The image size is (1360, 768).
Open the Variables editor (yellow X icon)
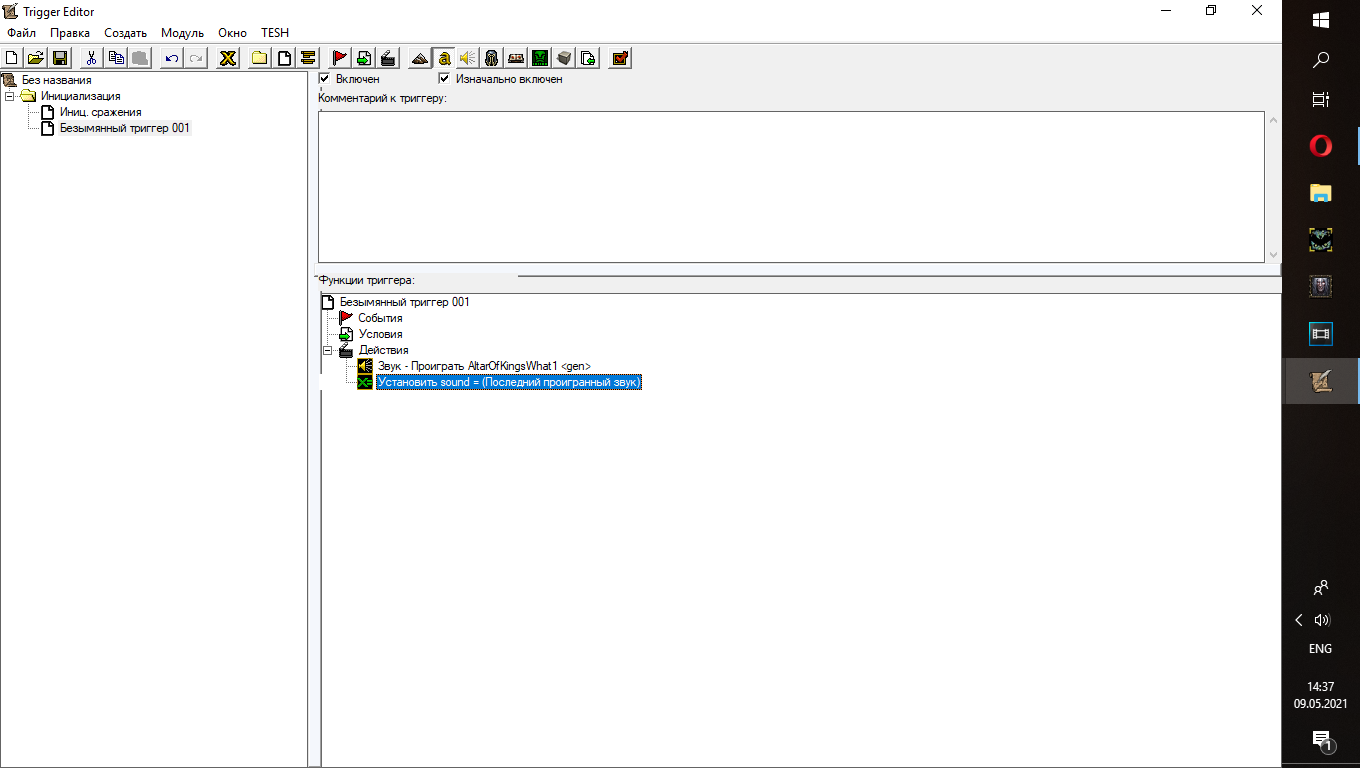tap(228, 58)
